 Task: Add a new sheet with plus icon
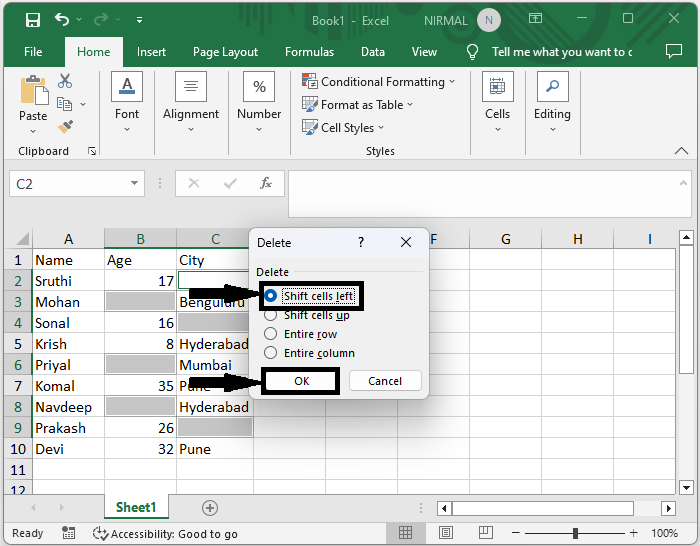click(x=210, y=508)
